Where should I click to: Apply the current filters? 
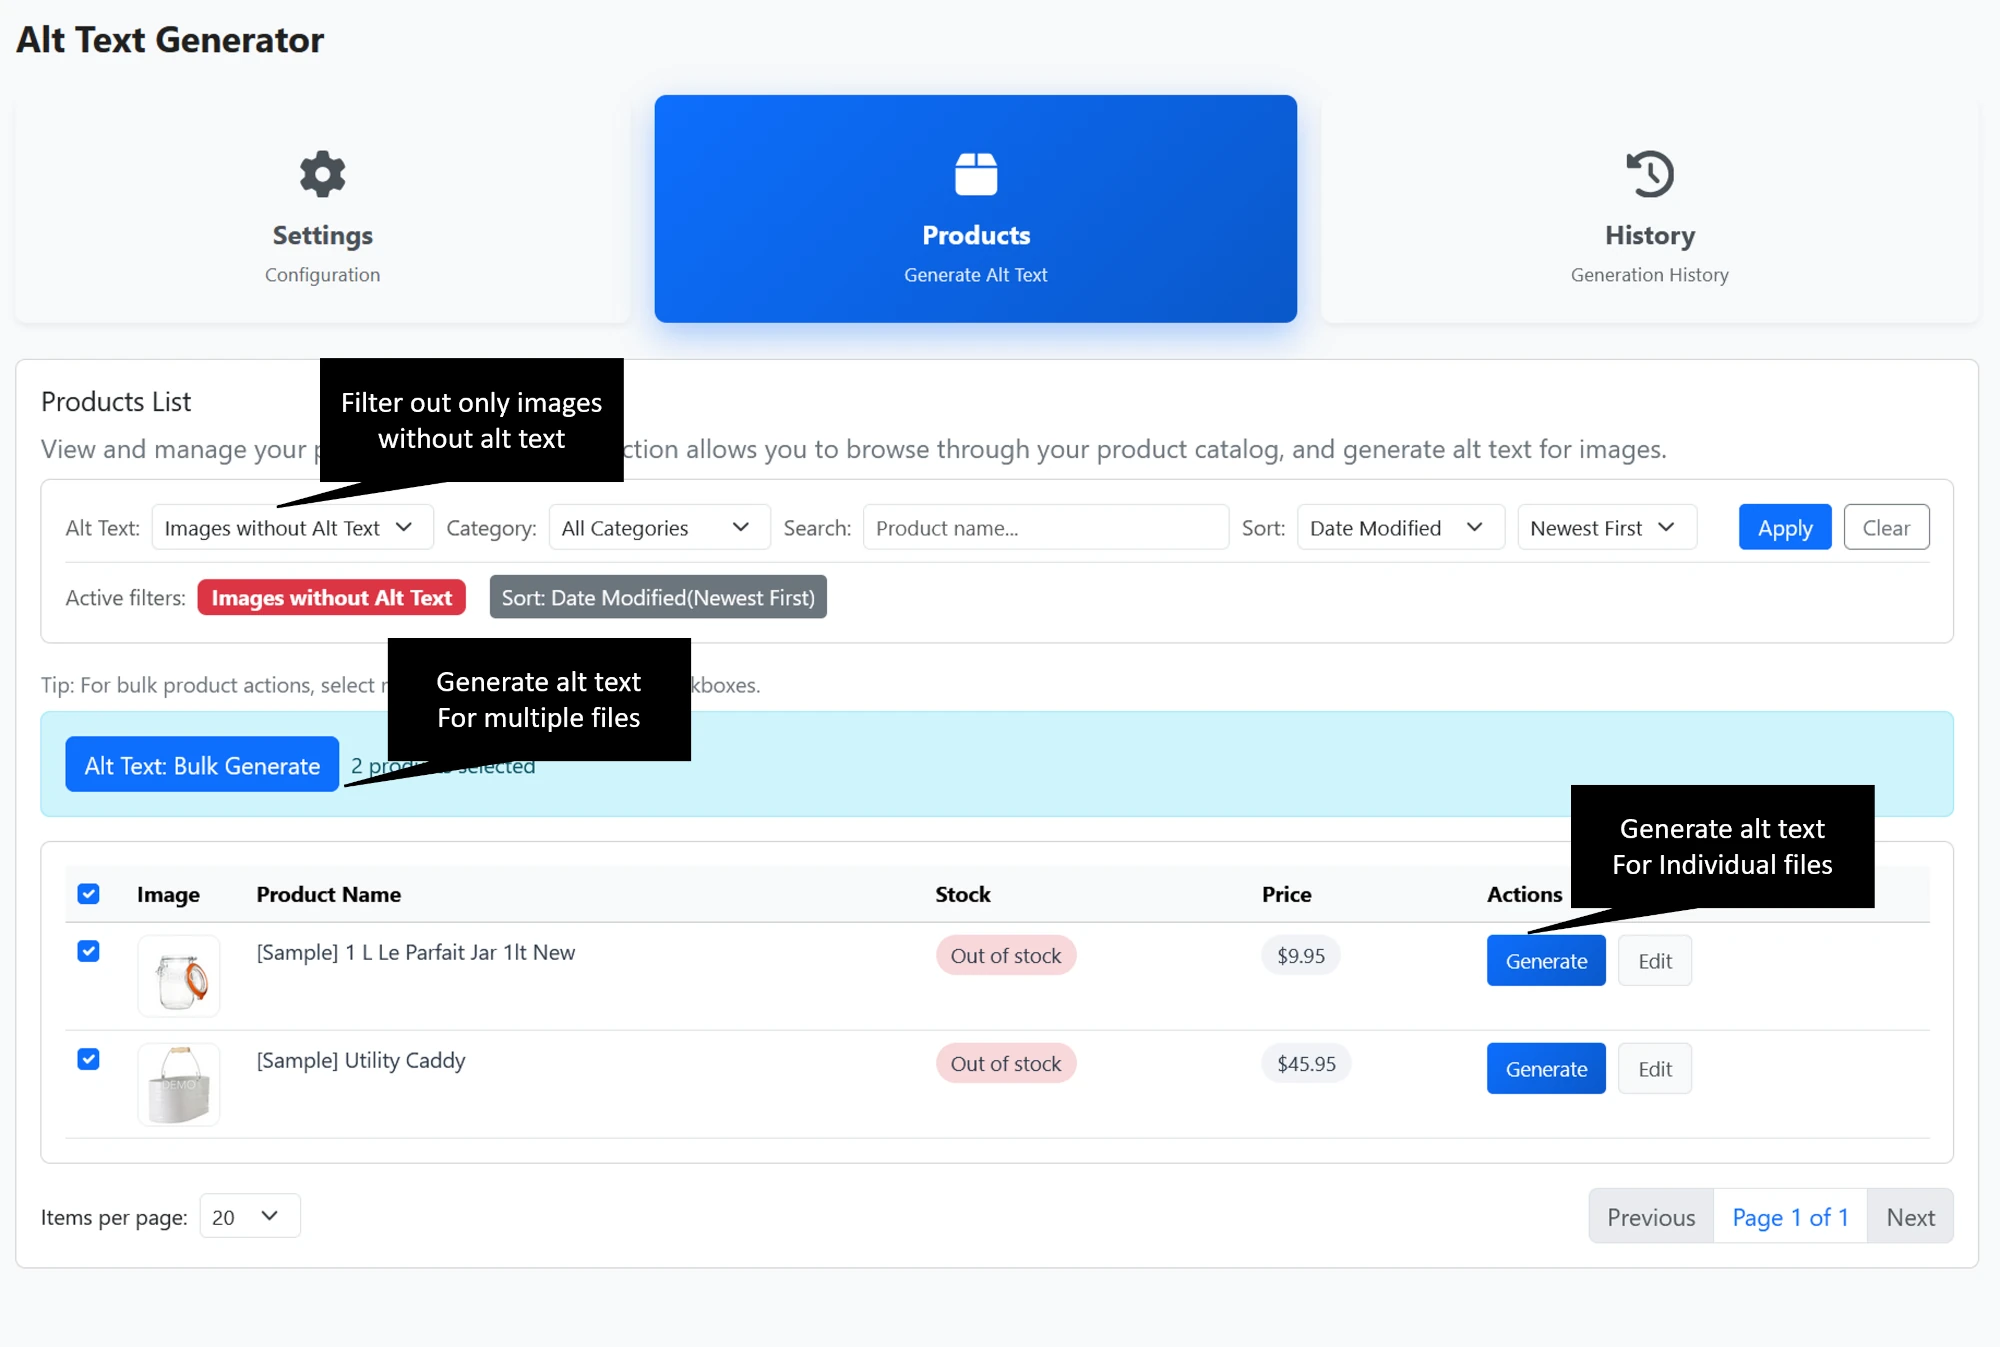pos(1784,527)
